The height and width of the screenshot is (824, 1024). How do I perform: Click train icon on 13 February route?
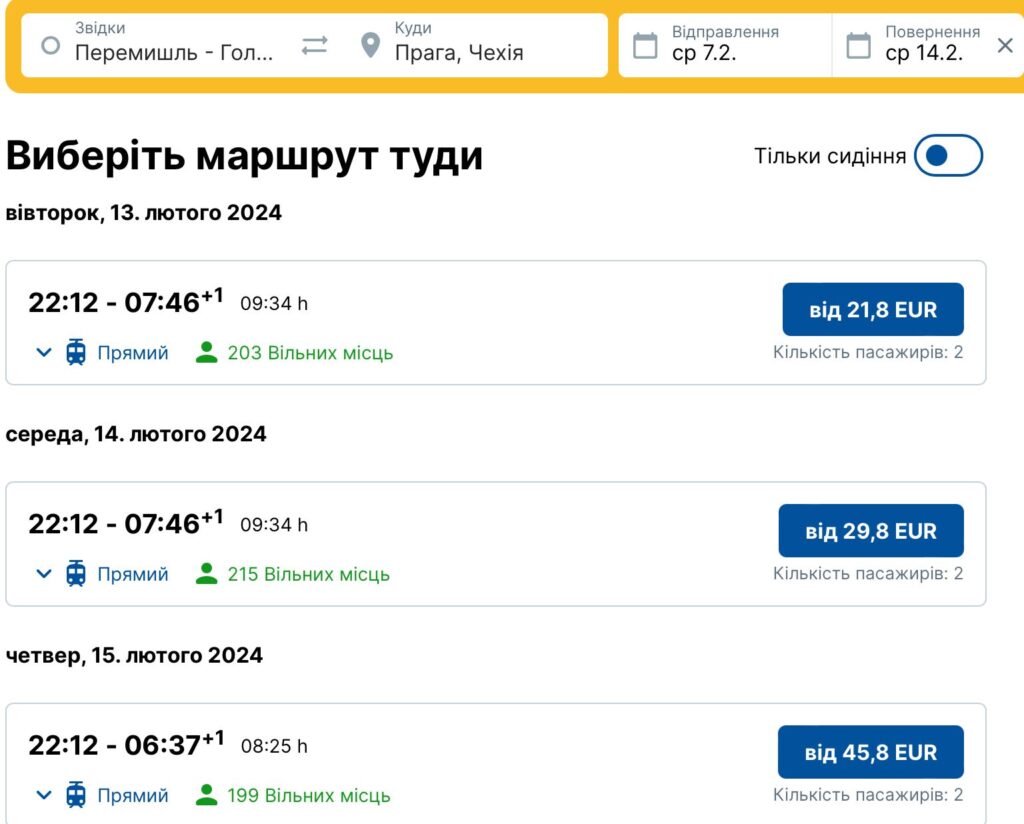[76, 353]
